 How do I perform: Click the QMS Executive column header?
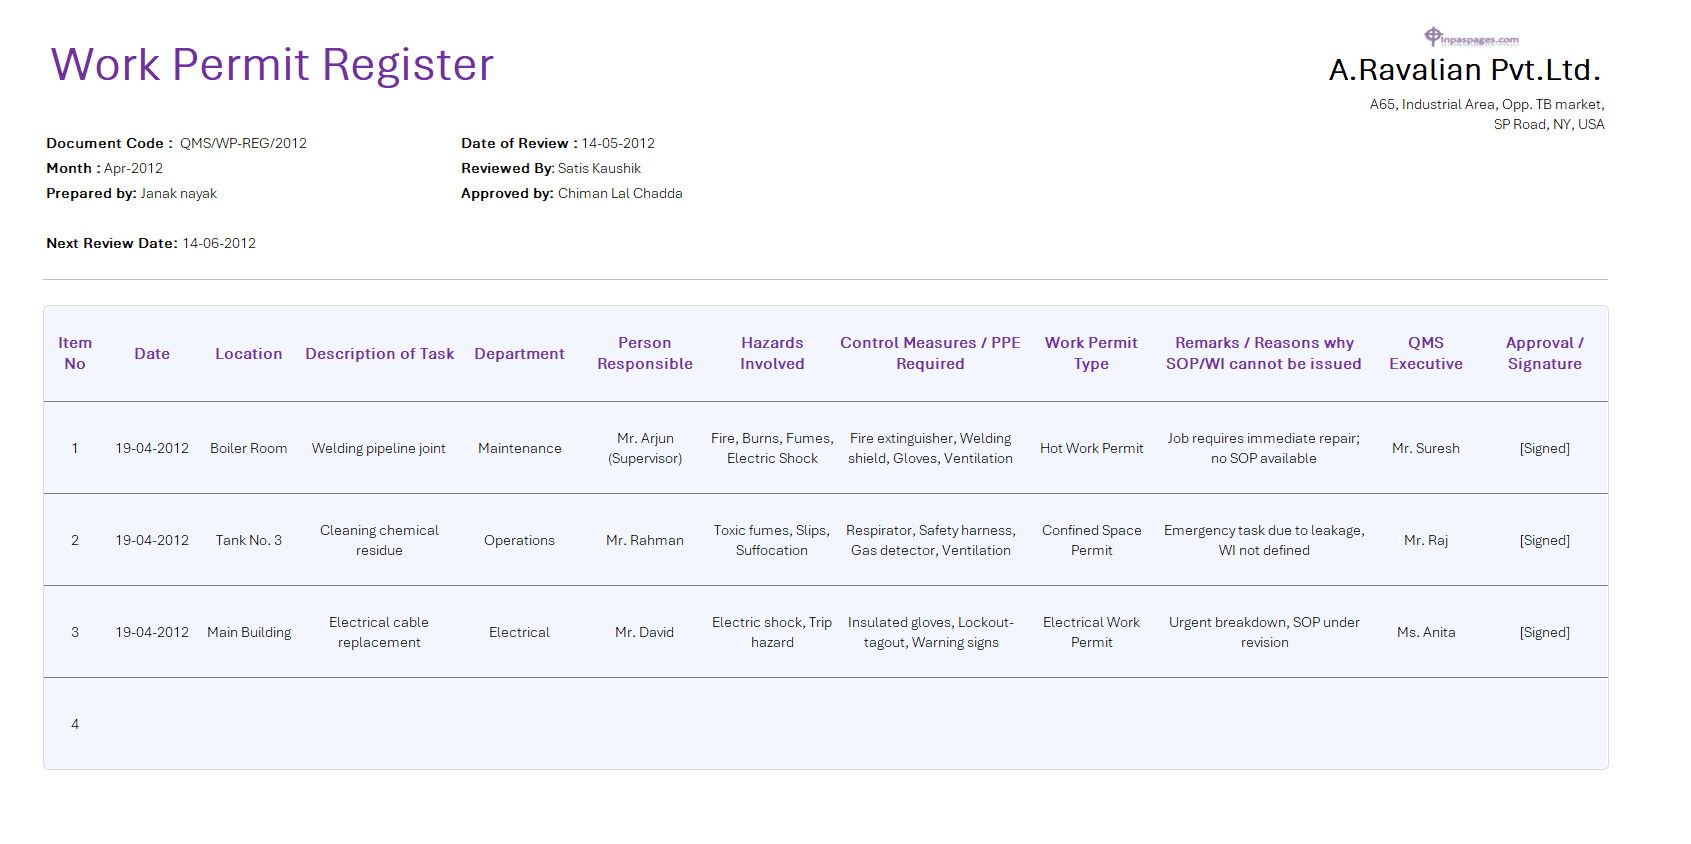pyautogui.click(x=1425, y=354)
